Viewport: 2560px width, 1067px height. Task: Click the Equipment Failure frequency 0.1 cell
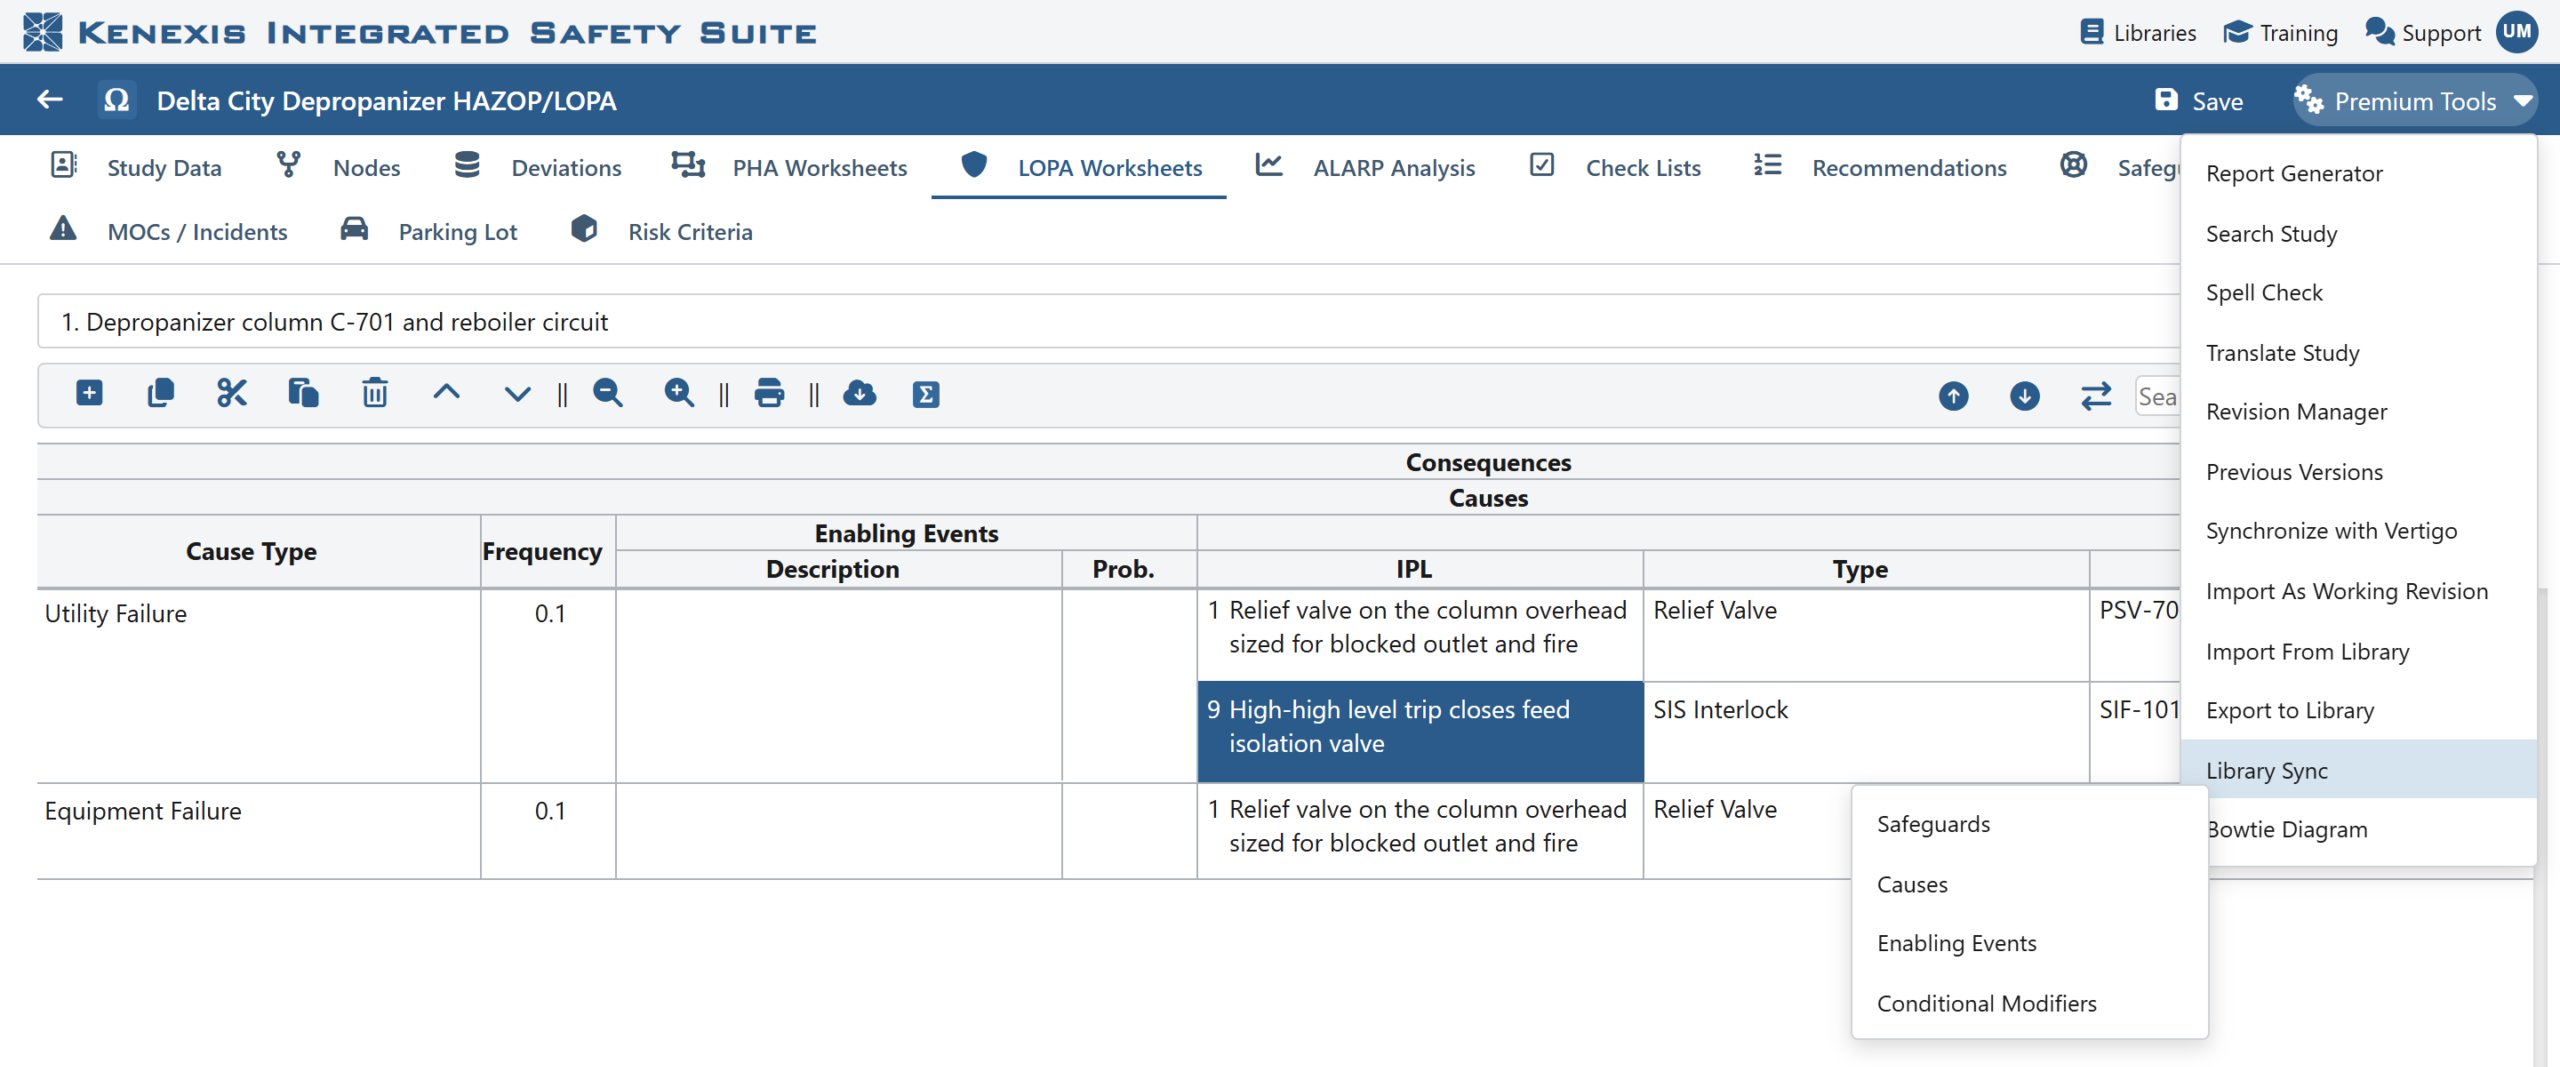[548, 831]
